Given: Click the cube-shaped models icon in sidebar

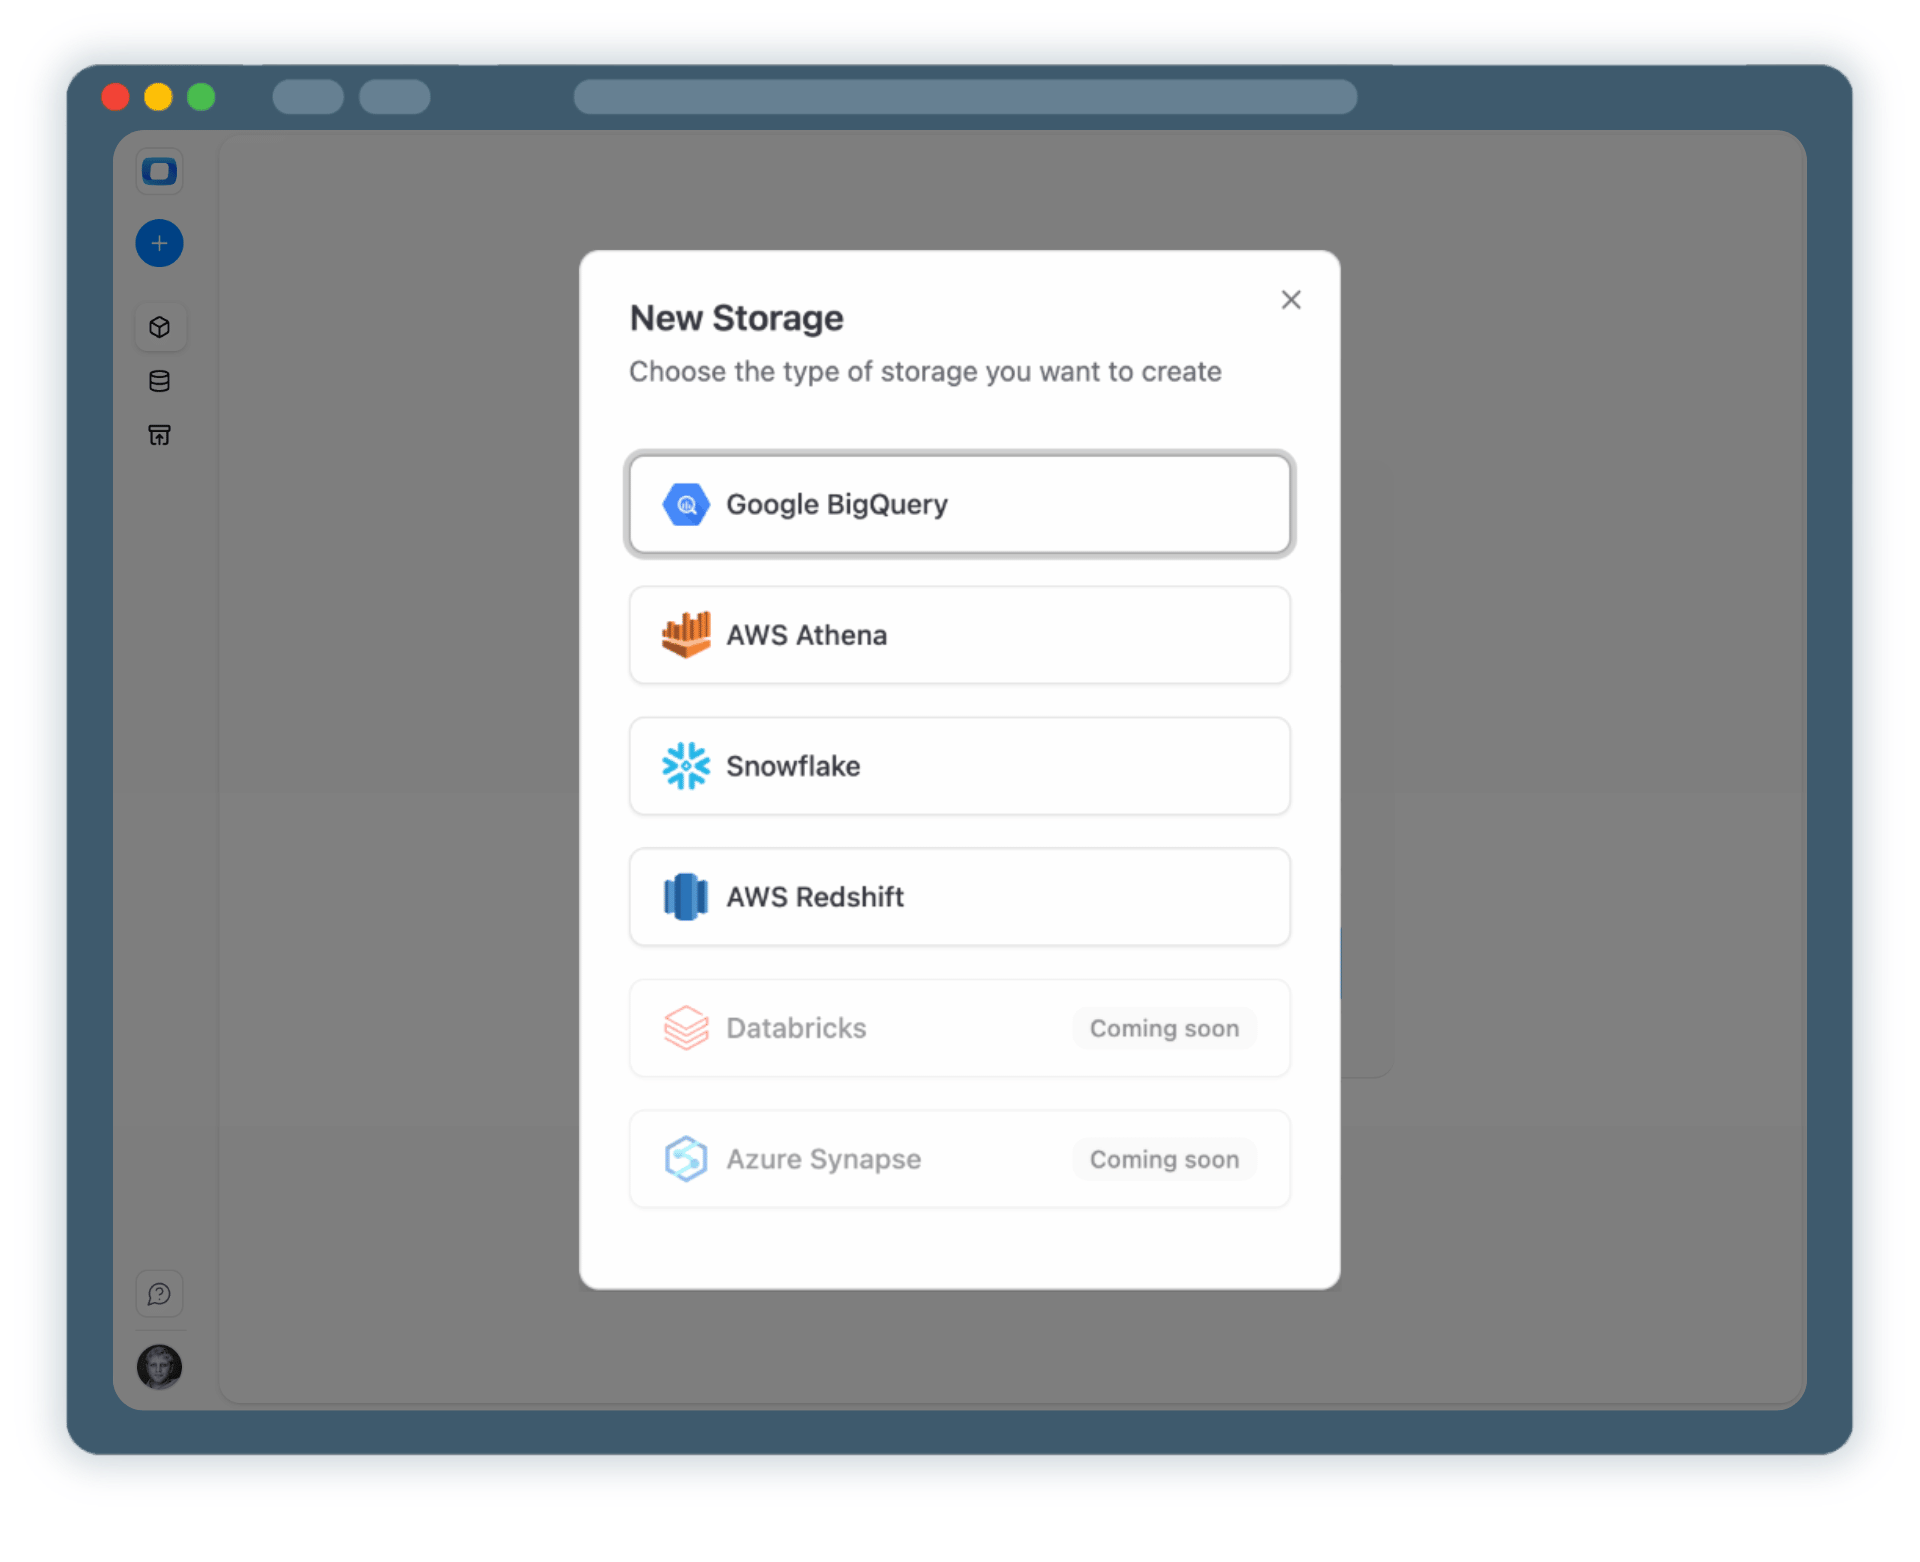Looking at the screenshot, I should (x=159, y=326).
